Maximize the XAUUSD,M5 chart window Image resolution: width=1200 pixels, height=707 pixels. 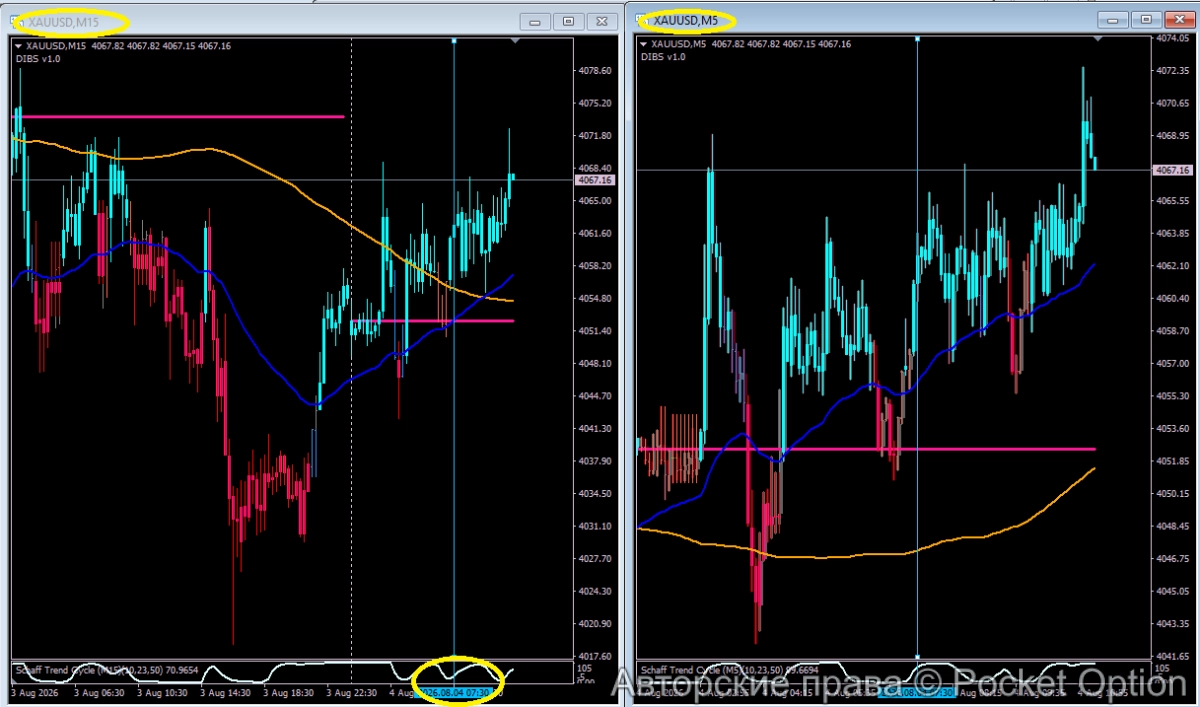(x=1146, y=20)
